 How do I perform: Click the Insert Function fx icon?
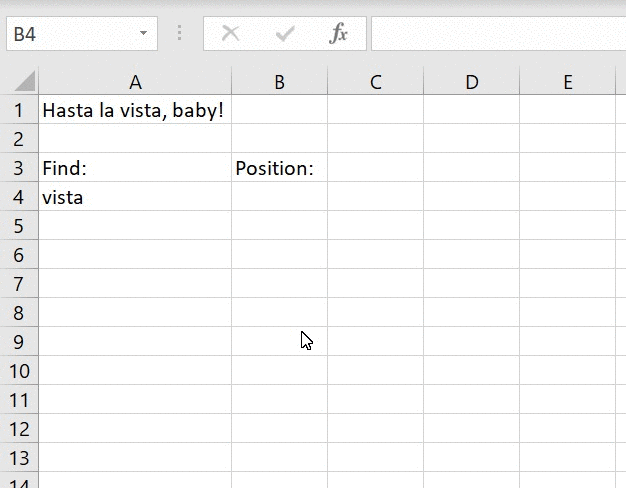339,34
